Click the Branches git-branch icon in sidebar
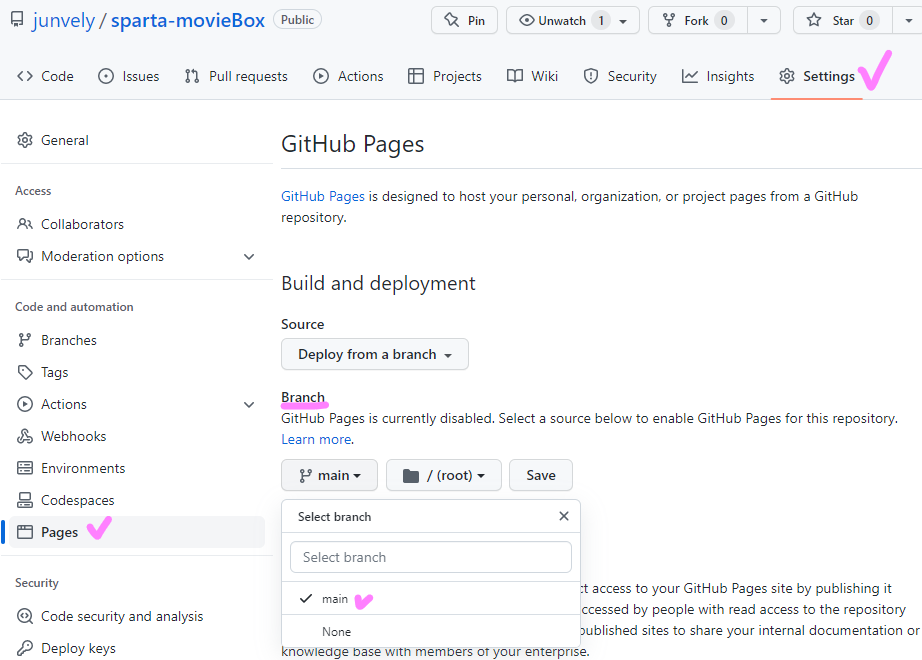Image resolution: width=922 pixels, height=660 pixels. tap(24, 340)
